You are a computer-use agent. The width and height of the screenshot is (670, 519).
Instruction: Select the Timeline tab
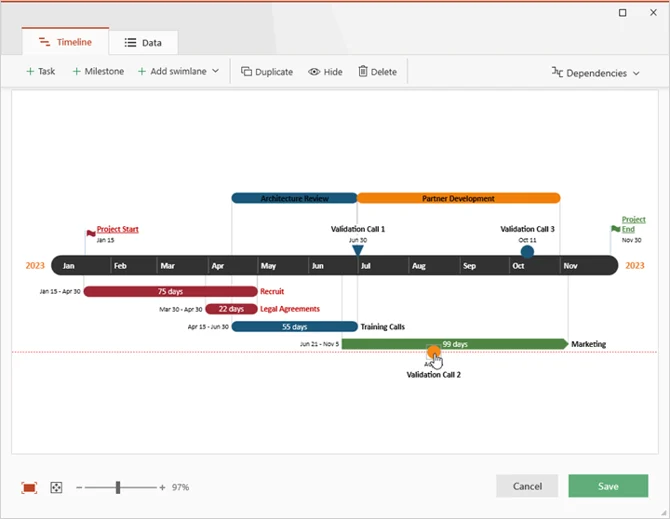pos(65,42)
